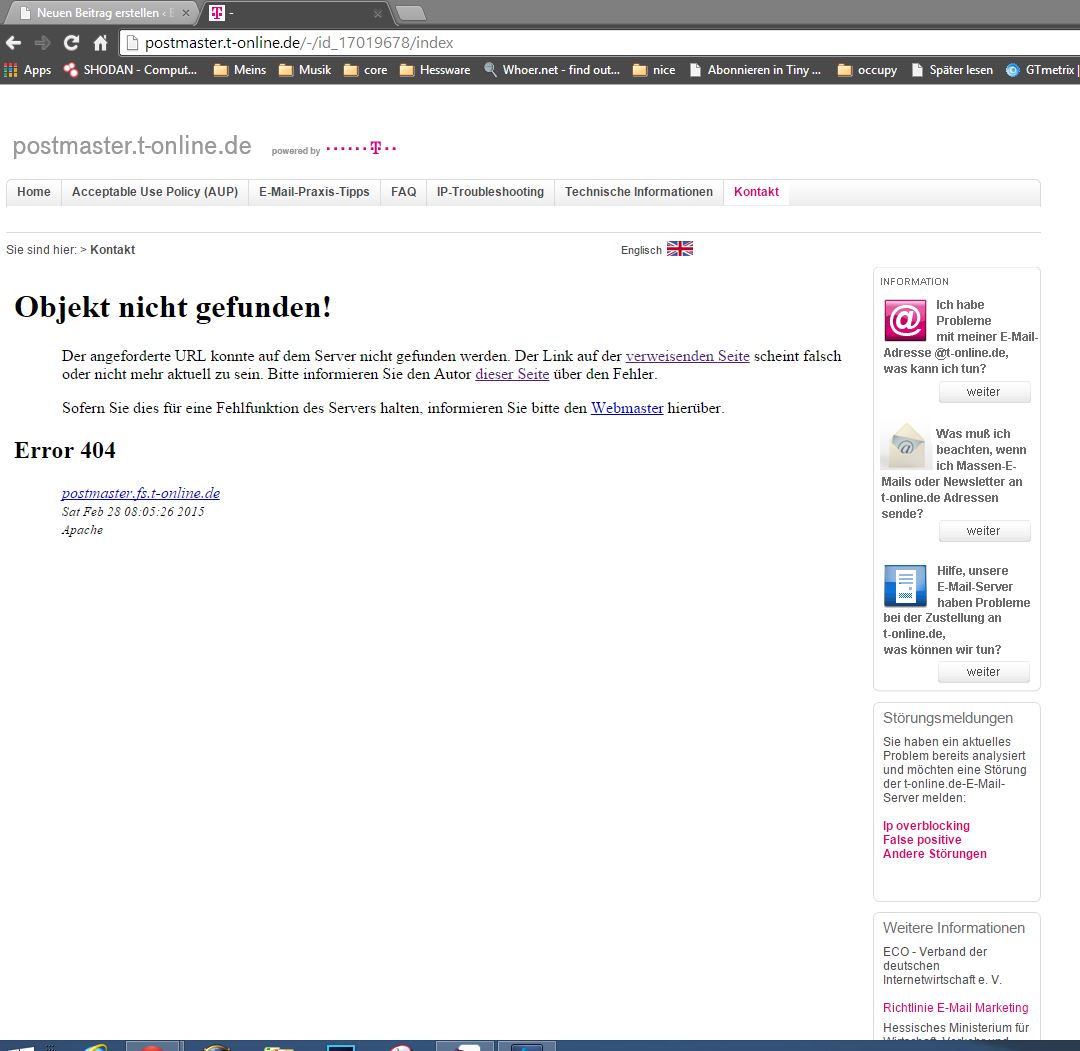Screen dimensions: 1080x1051
Task: Open the Ip overblocking link
Action: [x=926, y=826]
